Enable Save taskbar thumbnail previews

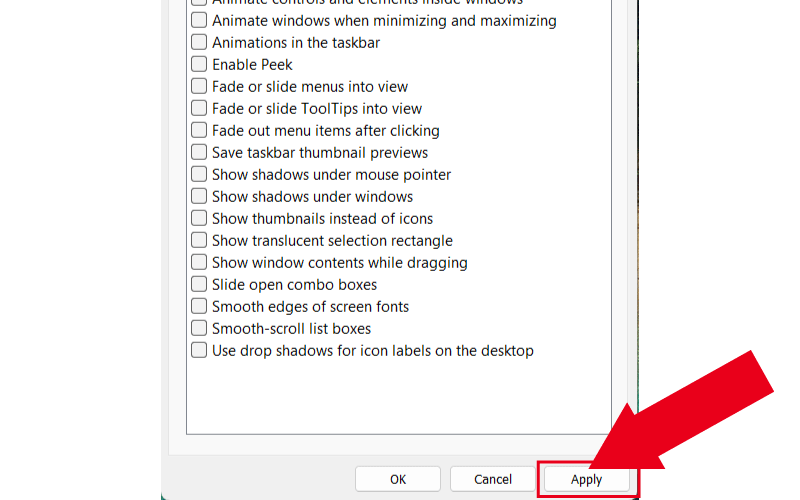point(199,152)
